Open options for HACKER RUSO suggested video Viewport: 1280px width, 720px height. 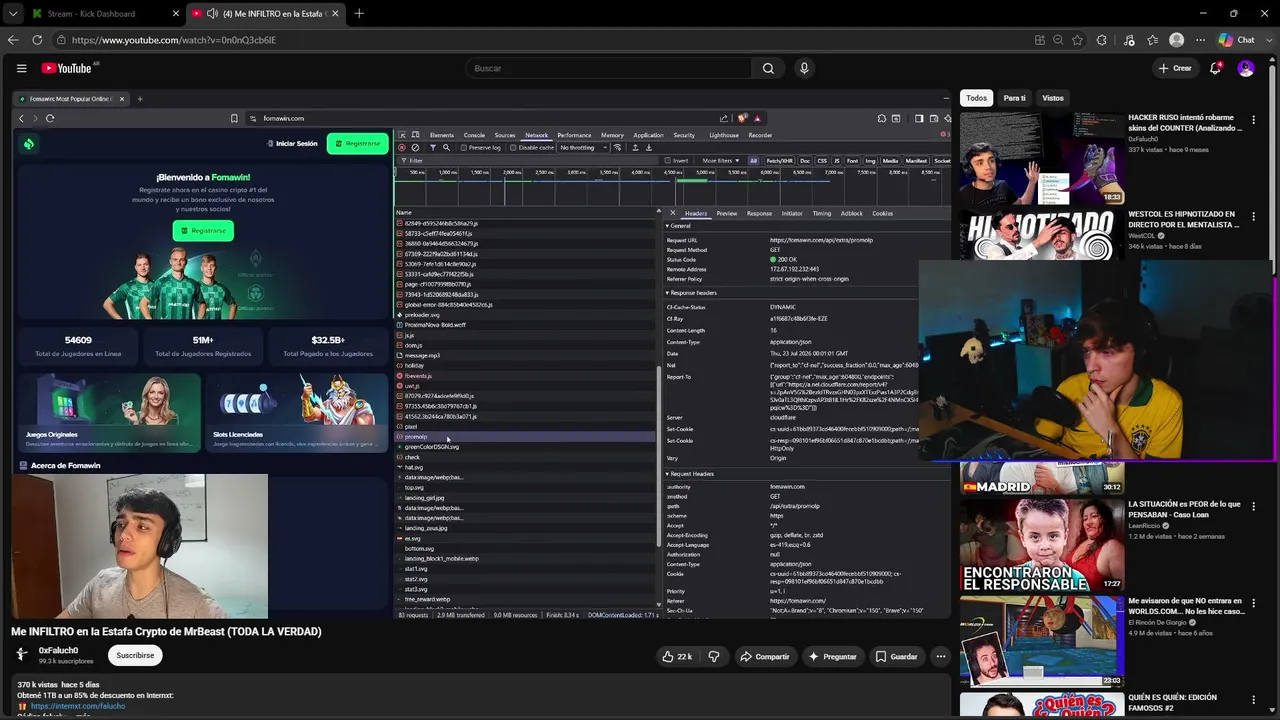coord(1254,119)
